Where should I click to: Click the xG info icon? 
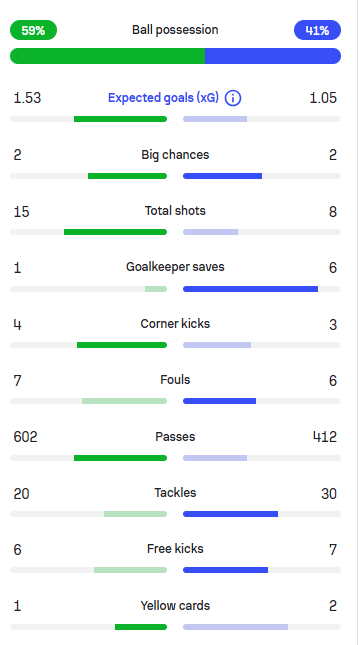(x=233, y=98)
